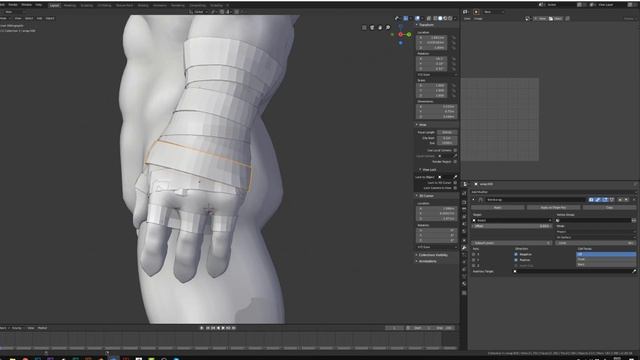Toggle the Positive direction checkbox
The height and width of the screenshot is (360, 640).
516,260
